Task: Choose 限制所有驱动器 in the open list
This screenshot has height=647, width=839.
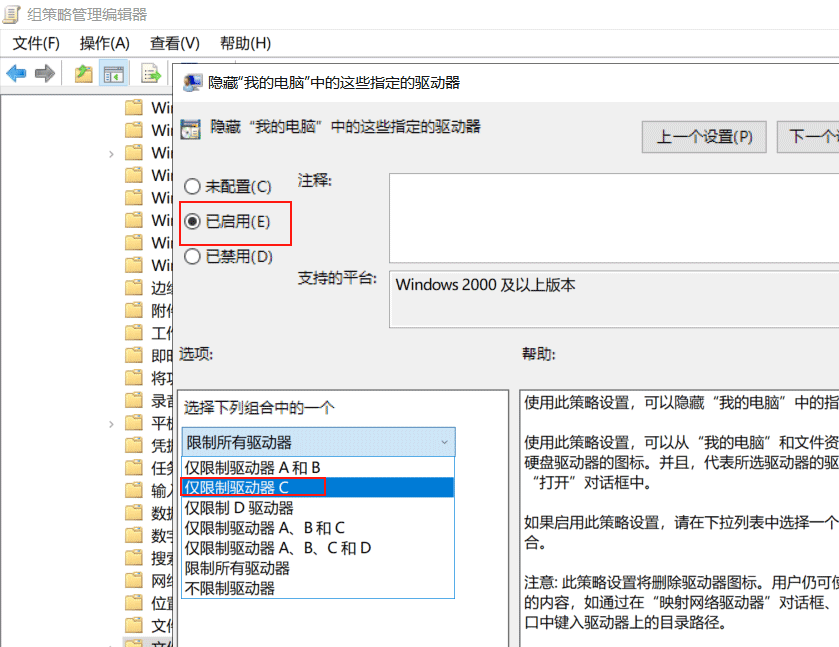Action: 318,568
